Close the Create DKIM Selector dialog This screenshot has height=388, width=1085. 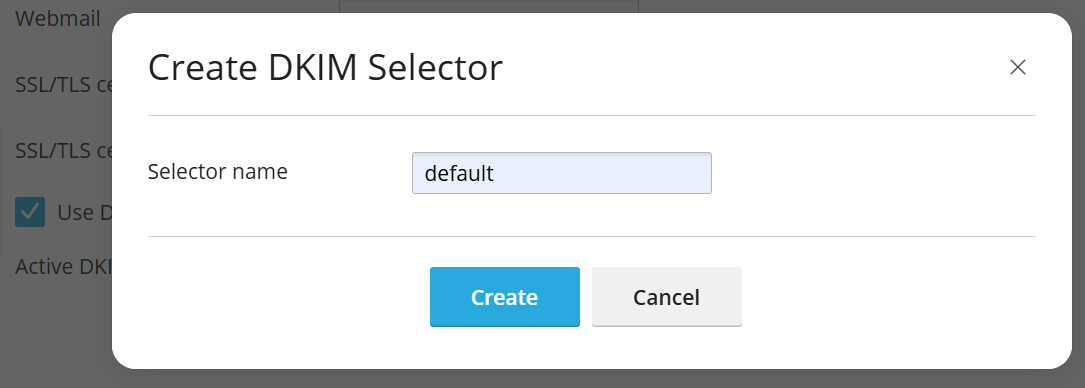pos(1017,67)
